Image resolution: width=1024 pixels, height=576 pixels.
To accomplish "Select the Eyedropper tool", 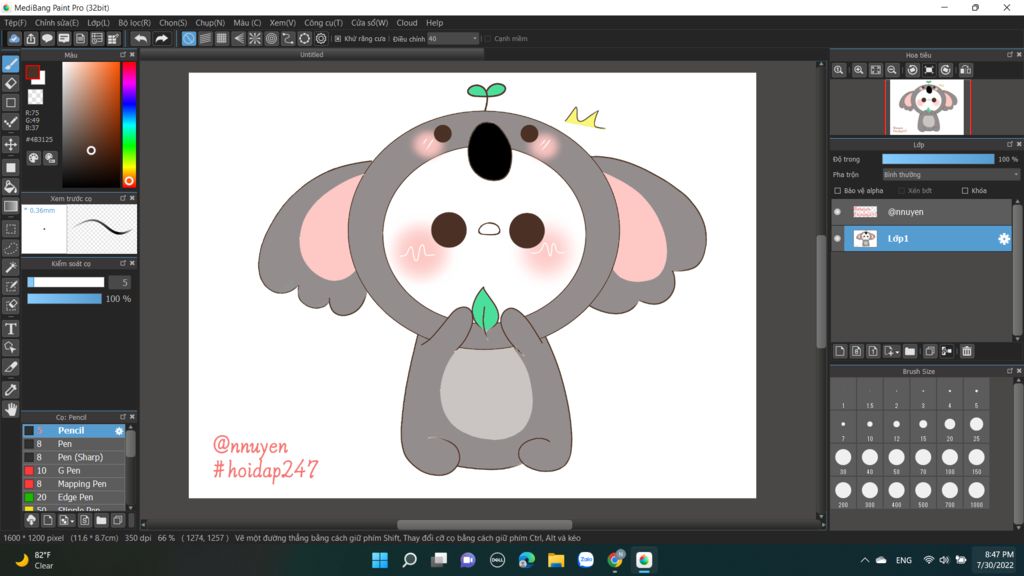I will click(10, 390).
